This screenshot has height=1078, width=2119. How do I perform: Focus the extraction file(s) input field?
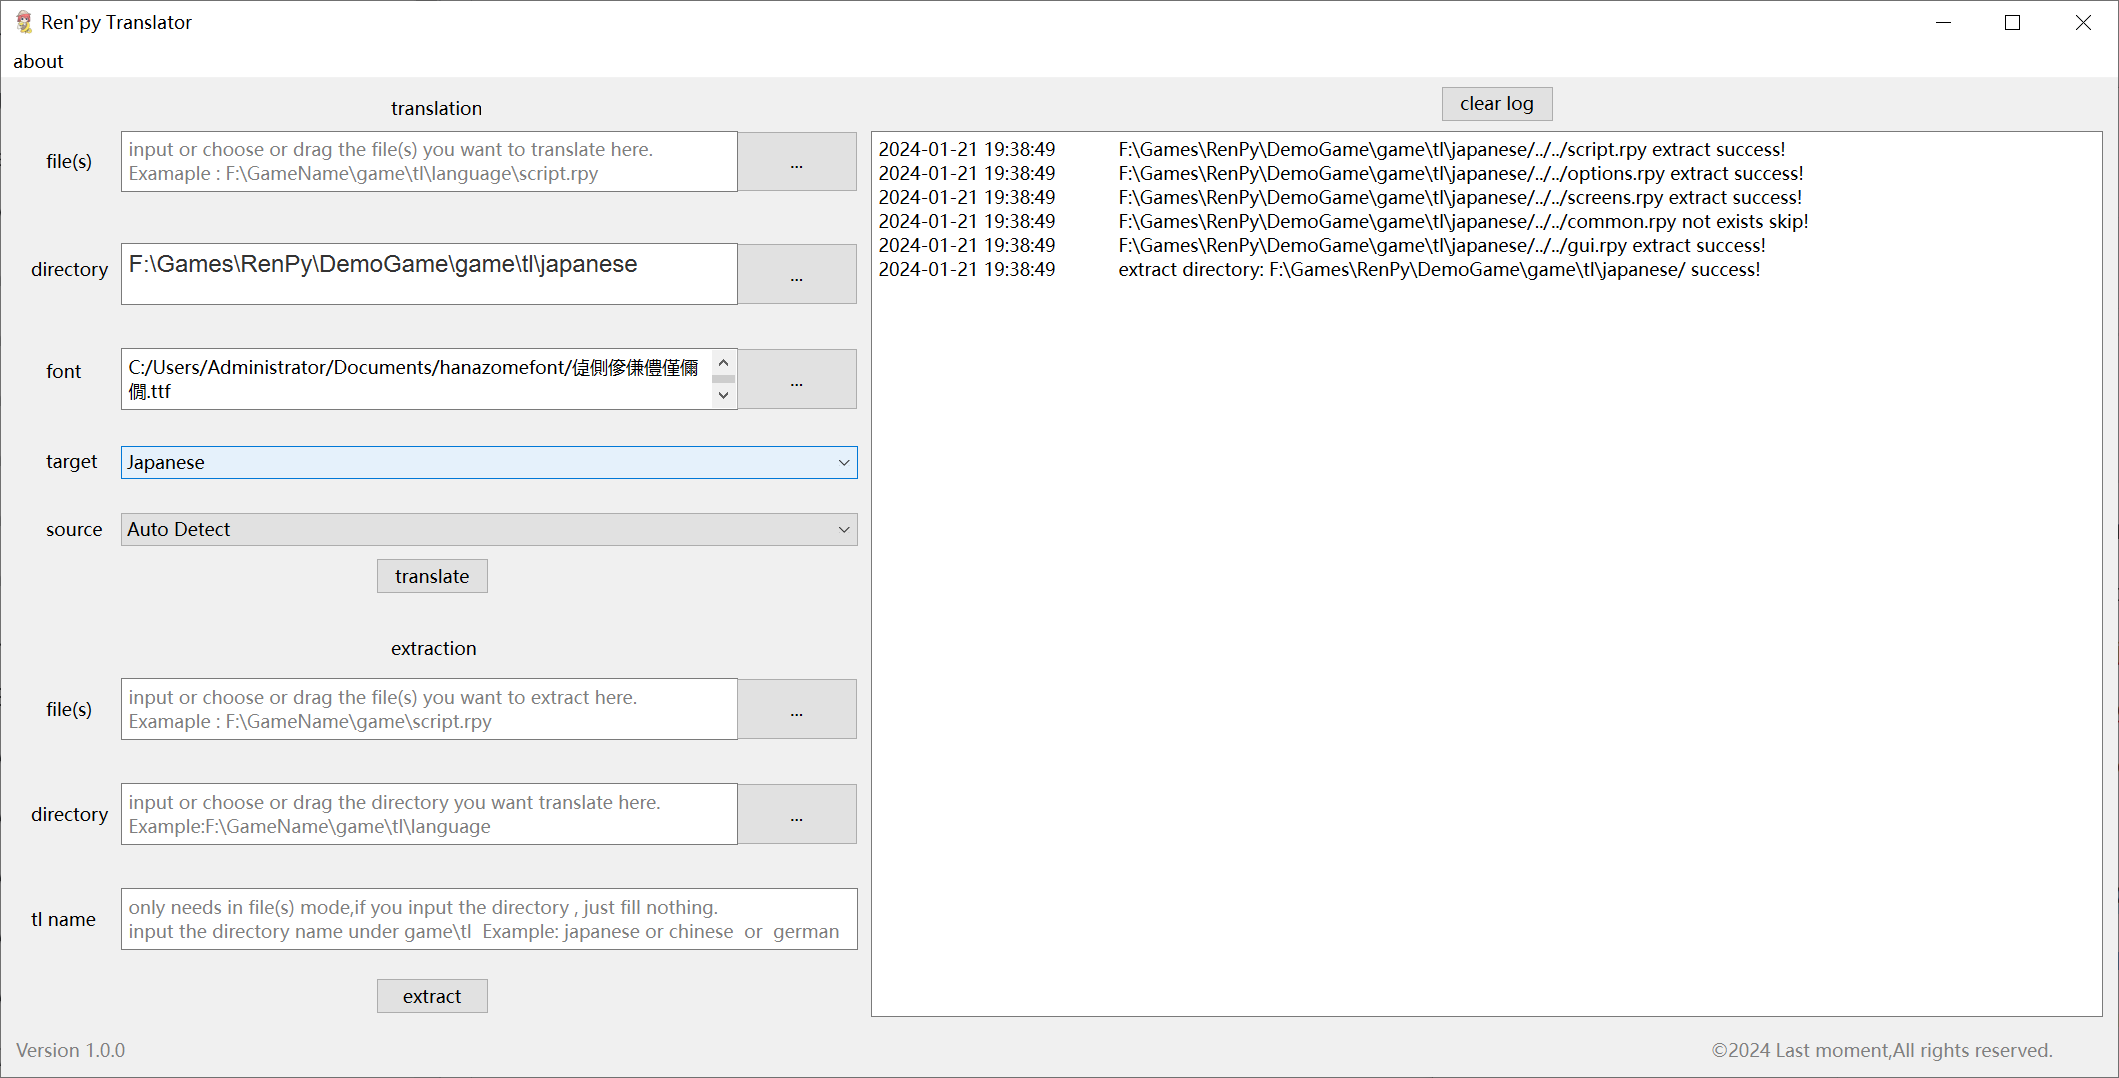[x=429, y=709]
